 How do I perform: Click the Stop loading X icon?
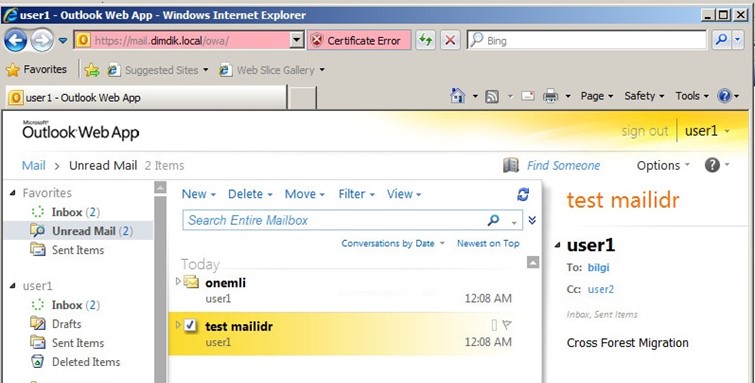click(x=450, y=40)
